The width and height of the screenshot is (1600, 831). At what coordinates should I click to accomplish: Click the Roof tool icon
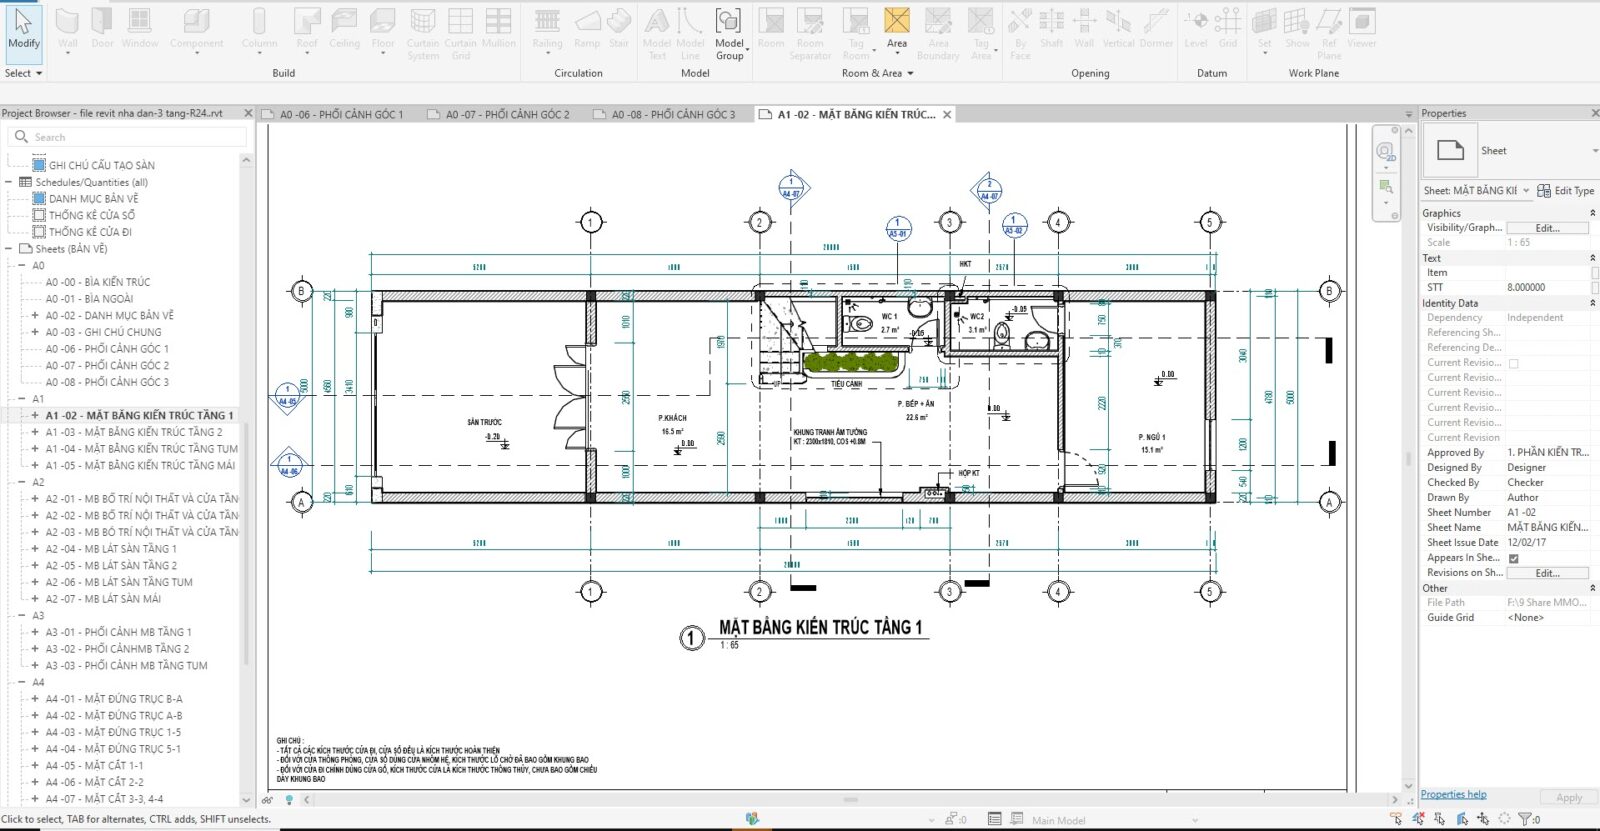pos(307,21)
